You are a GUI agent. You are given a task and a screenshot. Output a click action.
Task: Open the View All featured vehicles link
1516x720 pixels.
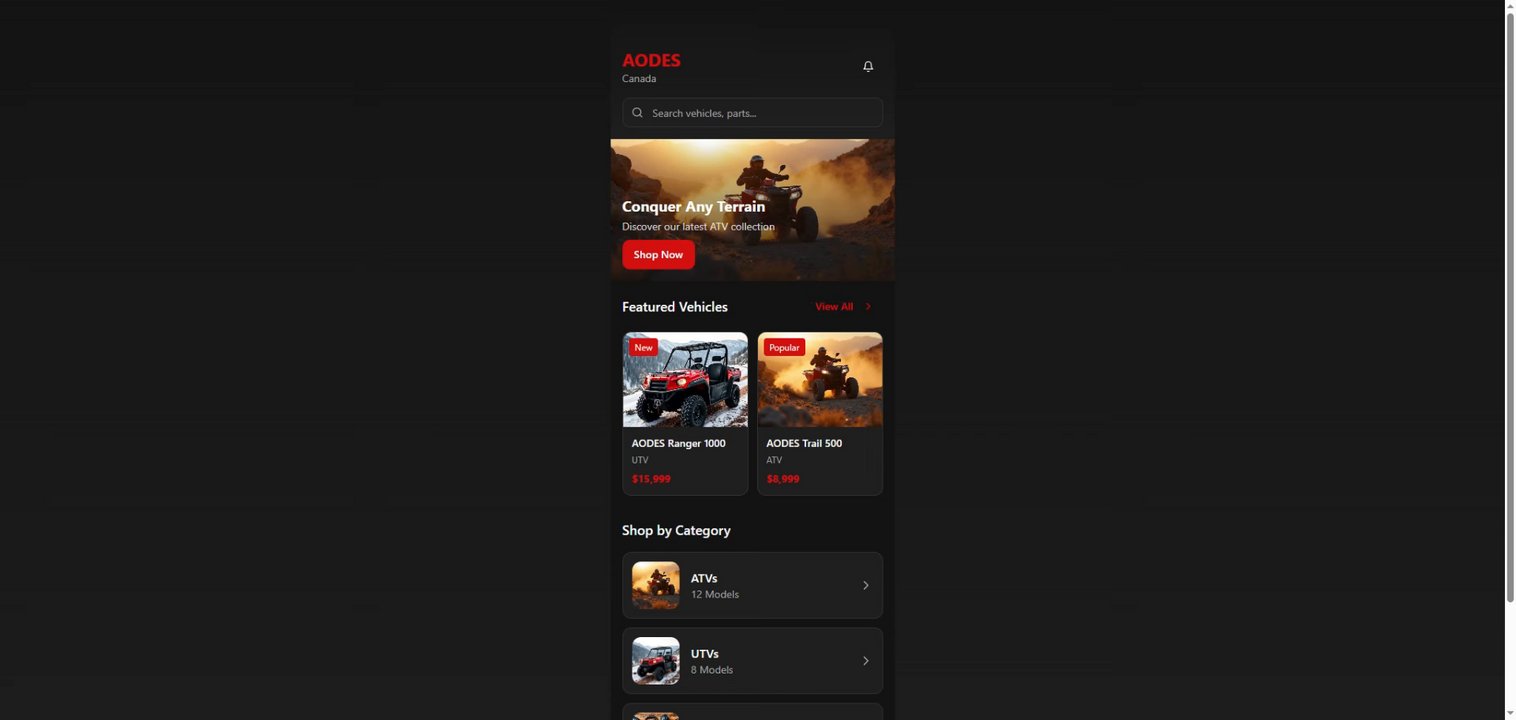click(x=834, y=307)
